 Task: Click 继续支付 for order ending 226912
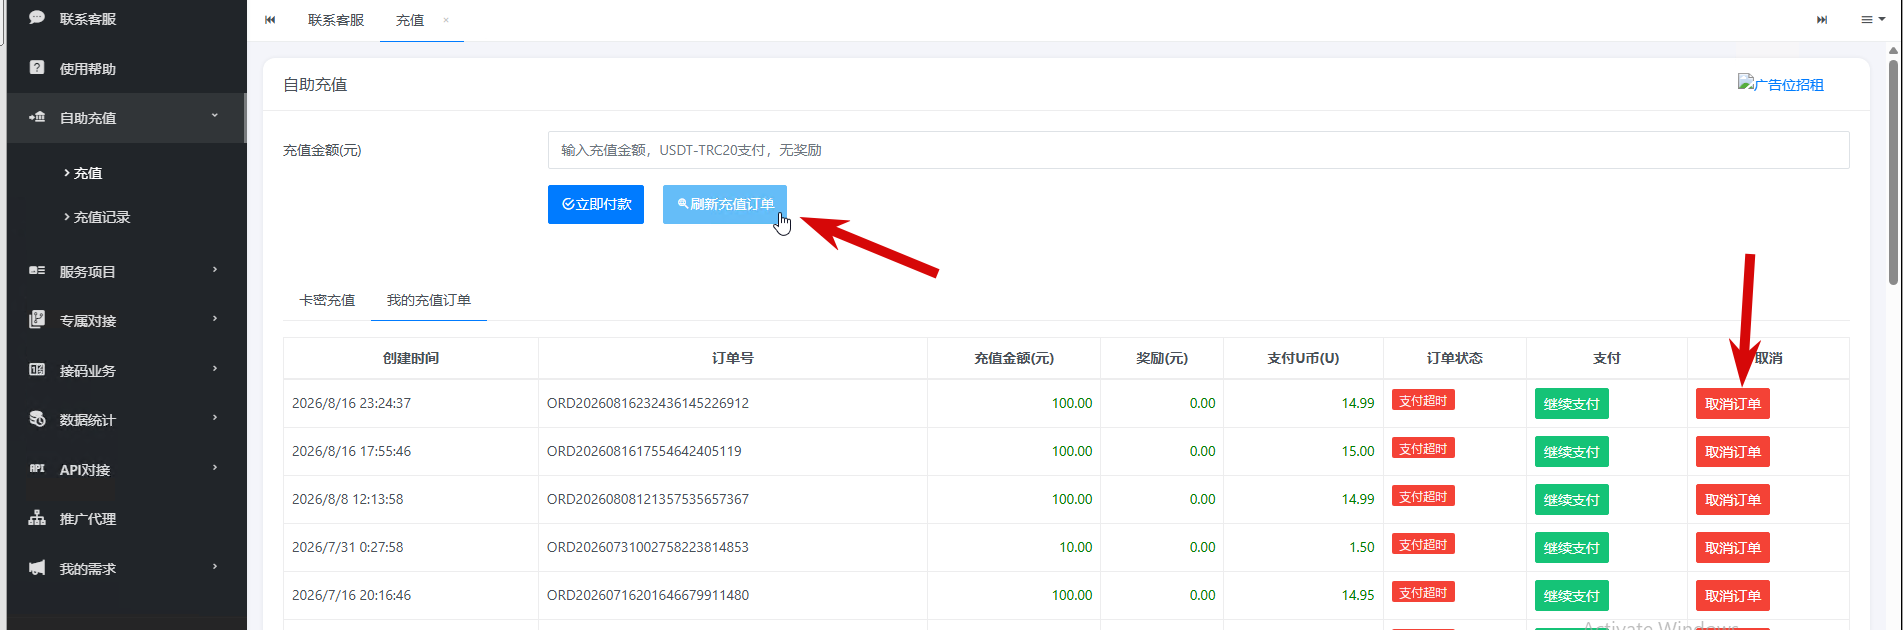(1572, 404)
